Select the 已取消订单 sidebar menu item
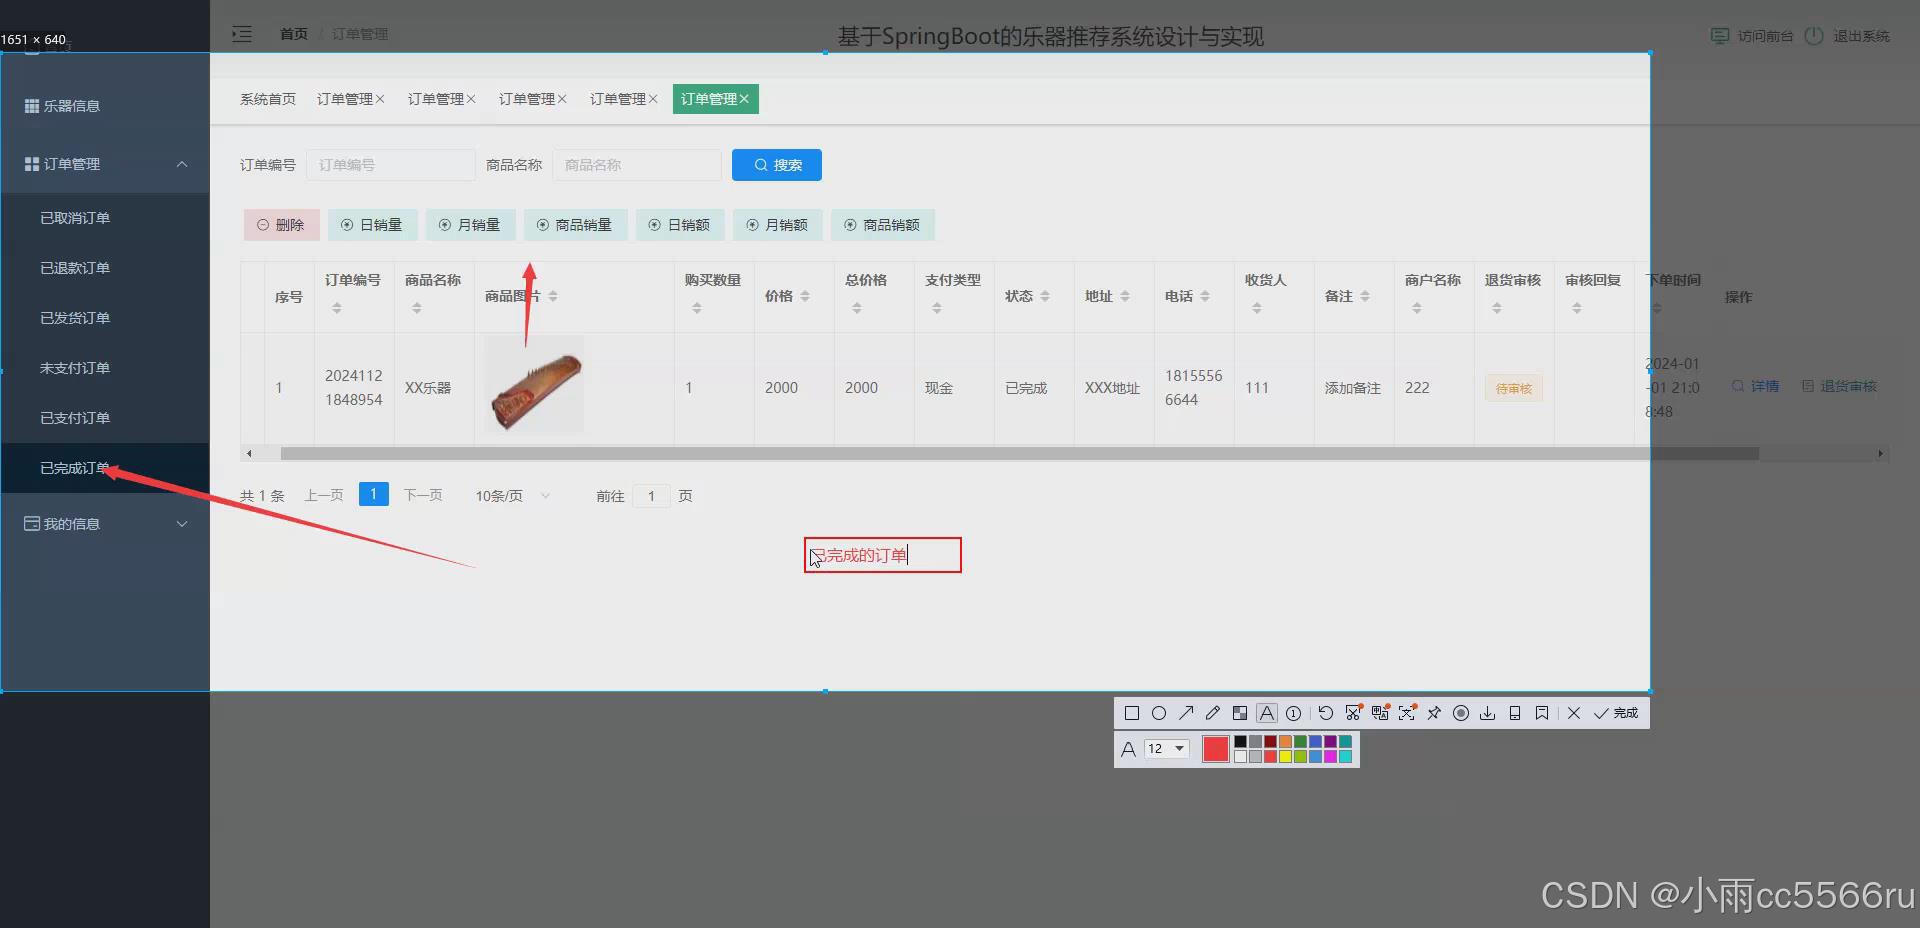Image resolution: width=1920 pixels, height=928 pixels. (x=75, y=217)
